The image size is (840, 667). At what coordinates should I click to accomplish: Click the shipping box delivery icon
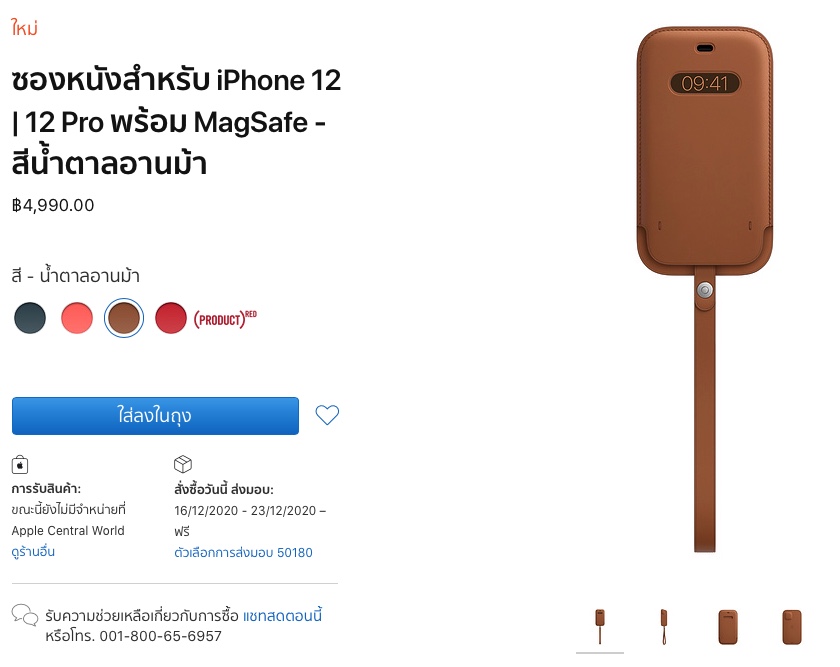pyautogui.click(x=183, y=464)
